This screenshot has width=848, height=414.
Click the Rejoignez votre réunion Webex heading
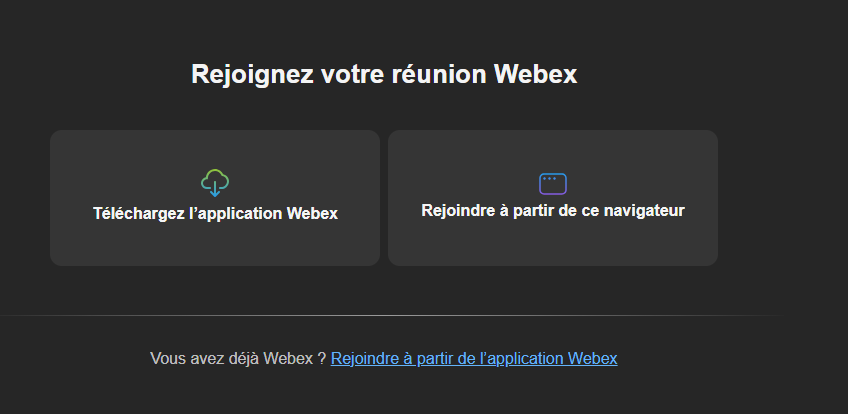384,75
